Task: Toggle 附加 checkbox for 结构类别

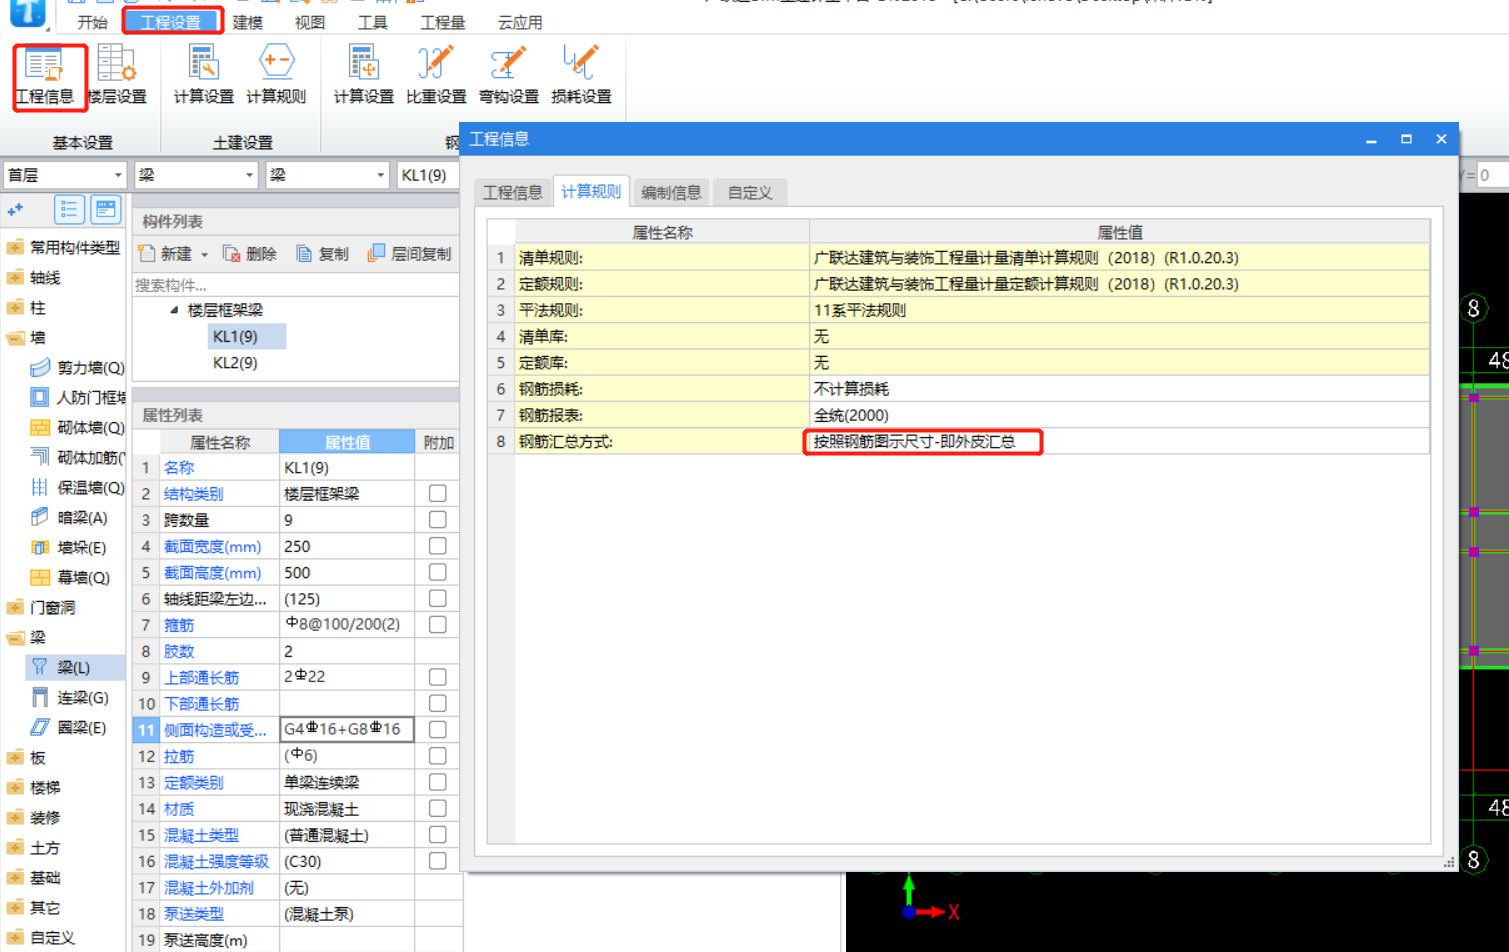Action: point(437,494)
